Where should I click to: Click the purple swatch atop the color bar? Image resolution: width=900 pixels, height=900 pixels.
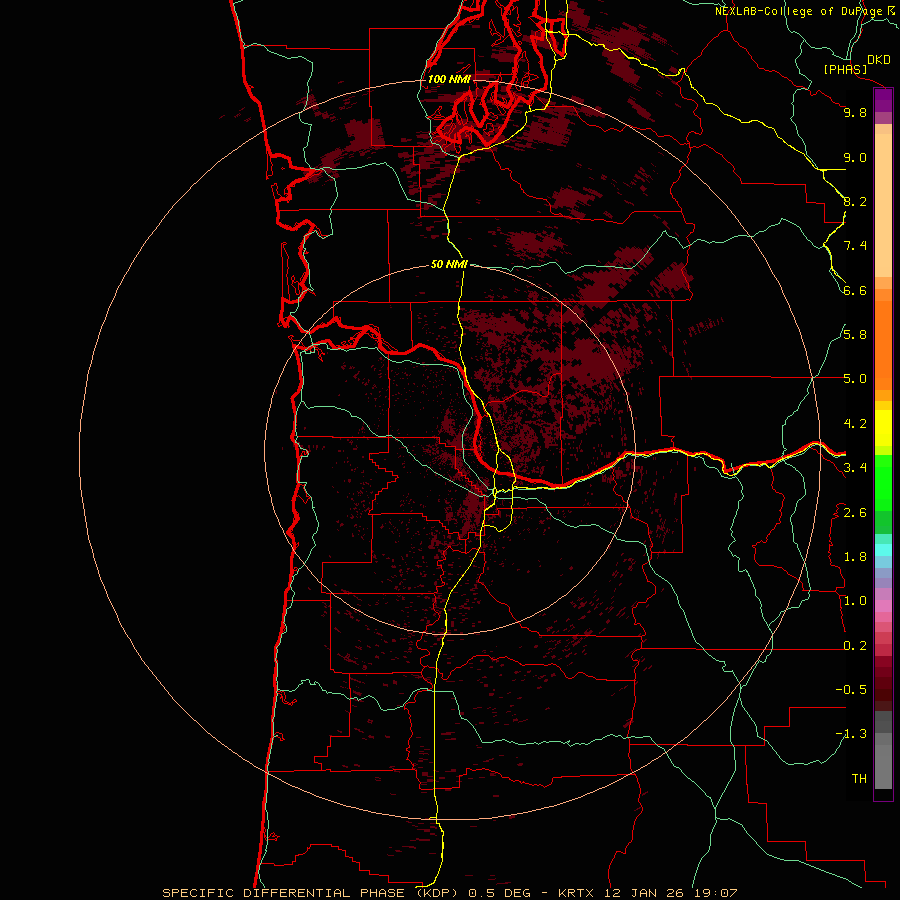[883, 101]
